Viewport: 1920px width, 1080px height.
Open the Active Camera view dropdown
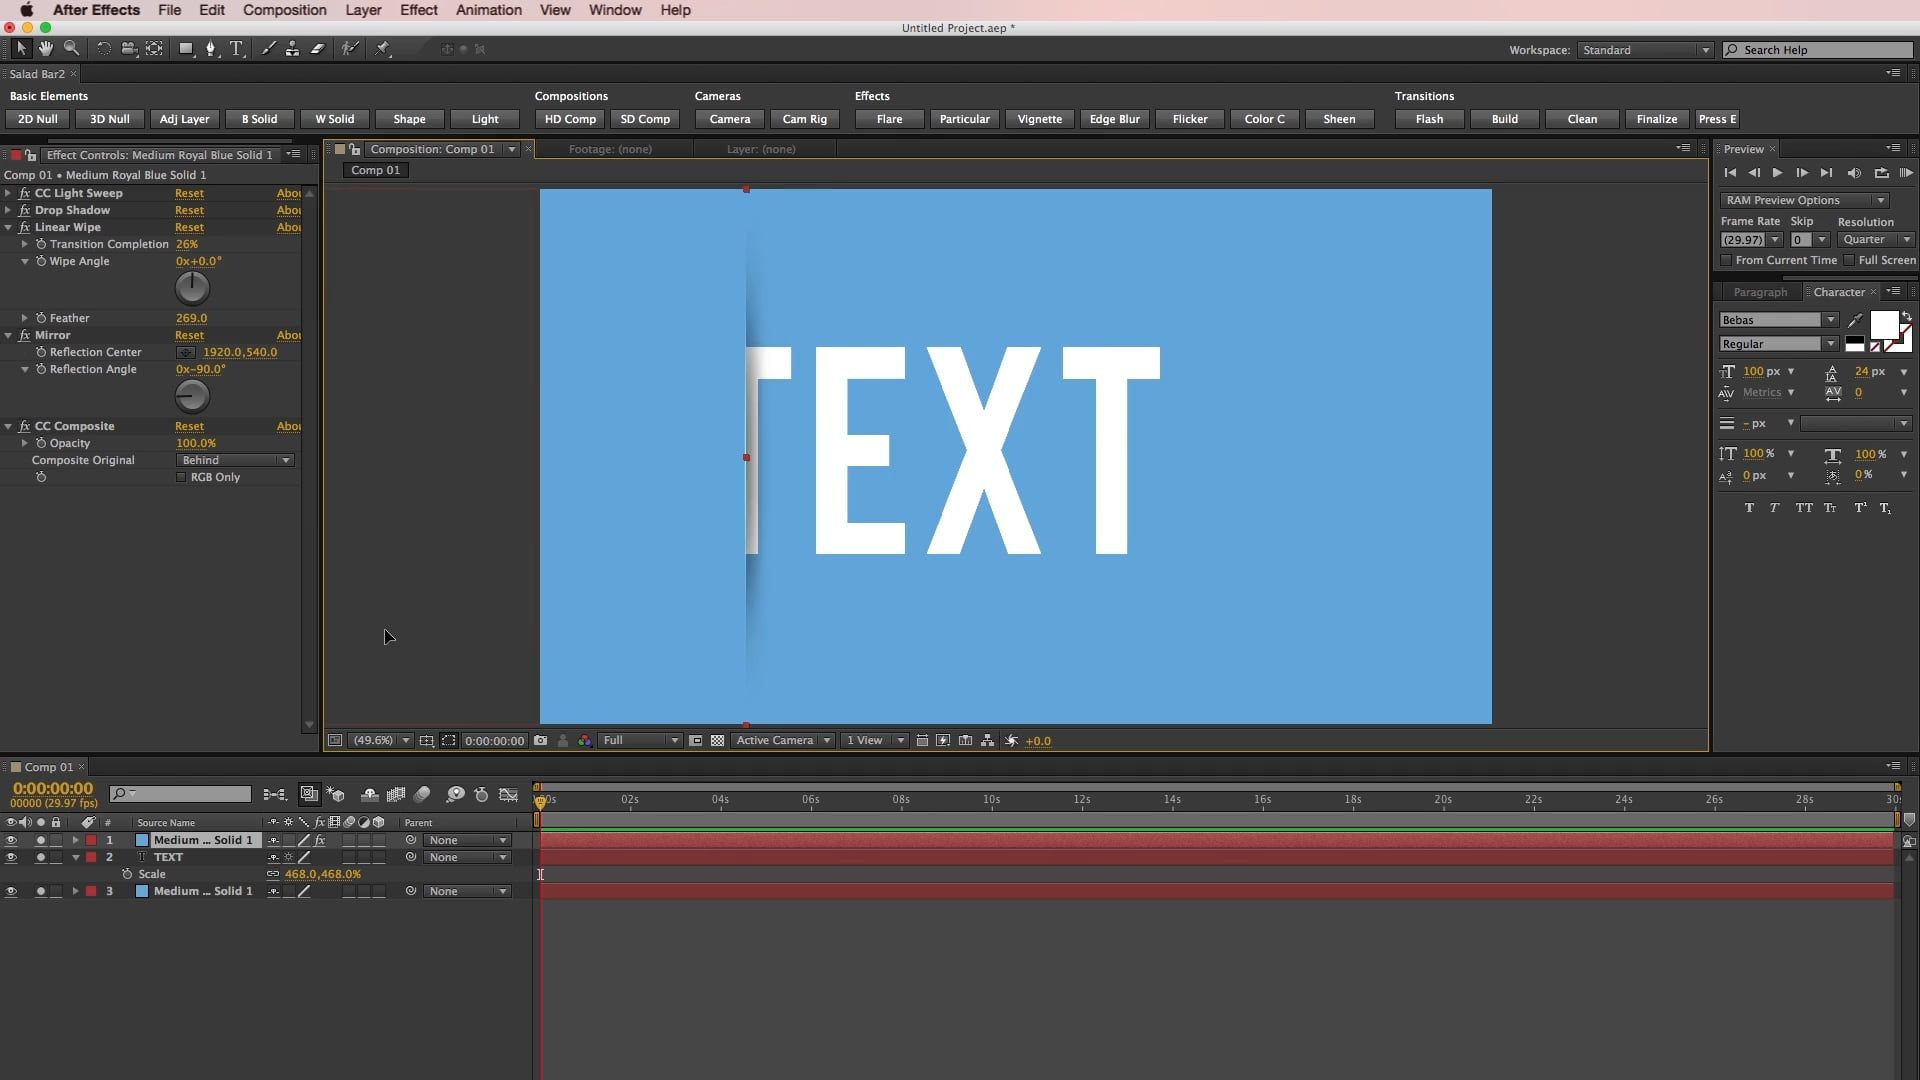pyautogui.click(x=783, y=741)
